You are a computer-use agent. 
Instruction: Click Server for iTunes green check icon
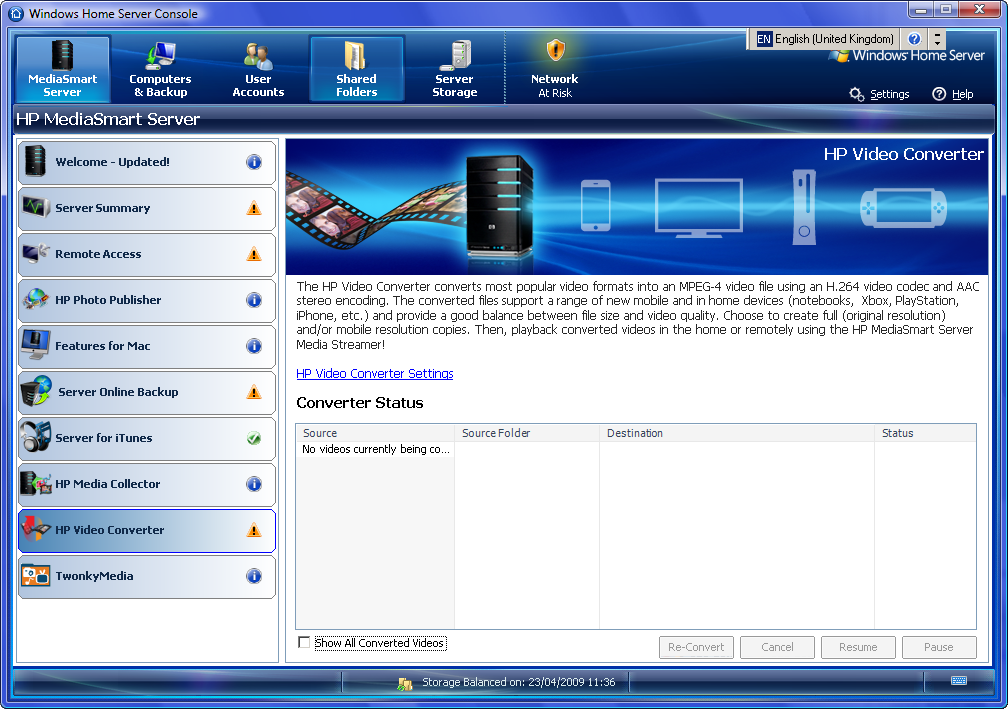pyautogui.click(x=254, y=438)
